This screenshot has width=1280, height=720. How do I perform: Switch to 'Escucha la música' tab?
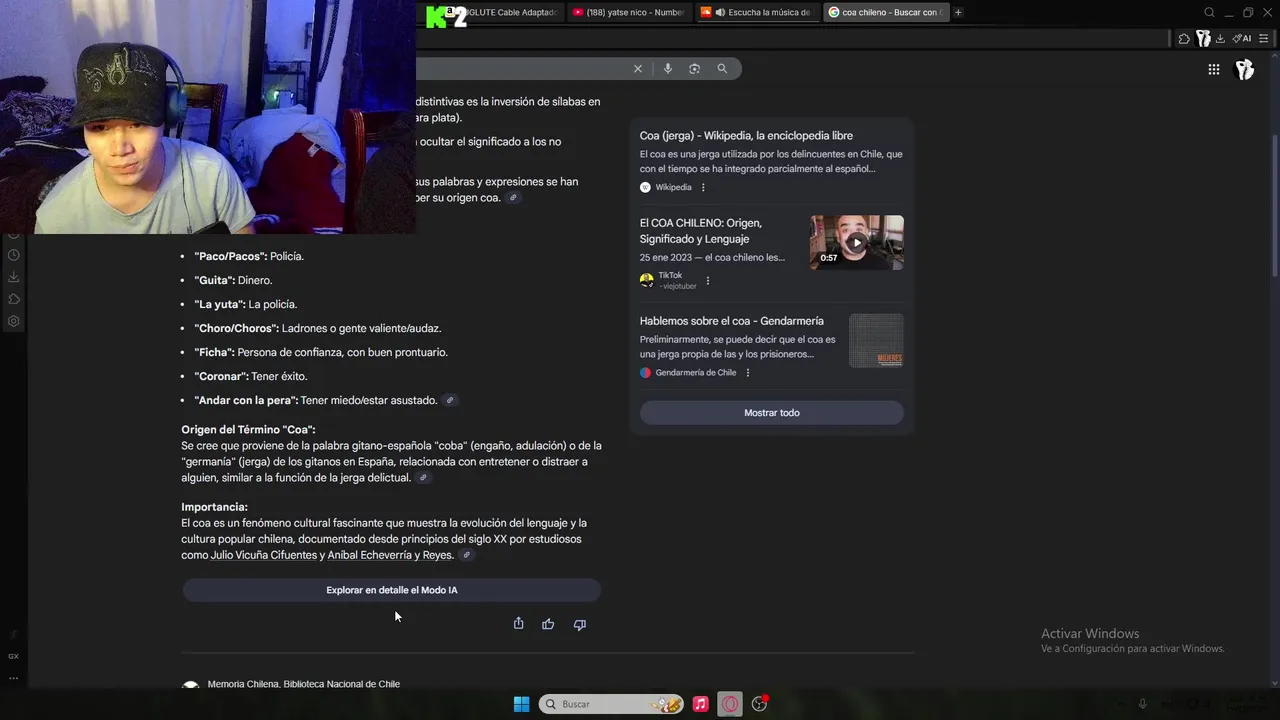click(x=756, y=12)
